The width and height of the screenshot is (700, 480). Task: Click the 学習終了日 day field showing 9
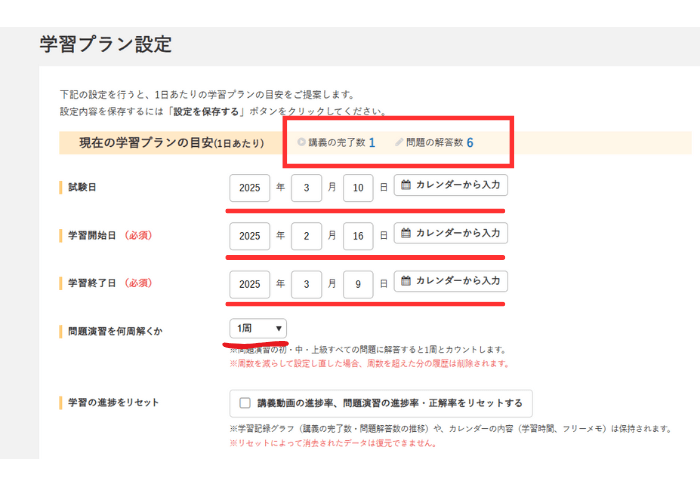[358, 284]
